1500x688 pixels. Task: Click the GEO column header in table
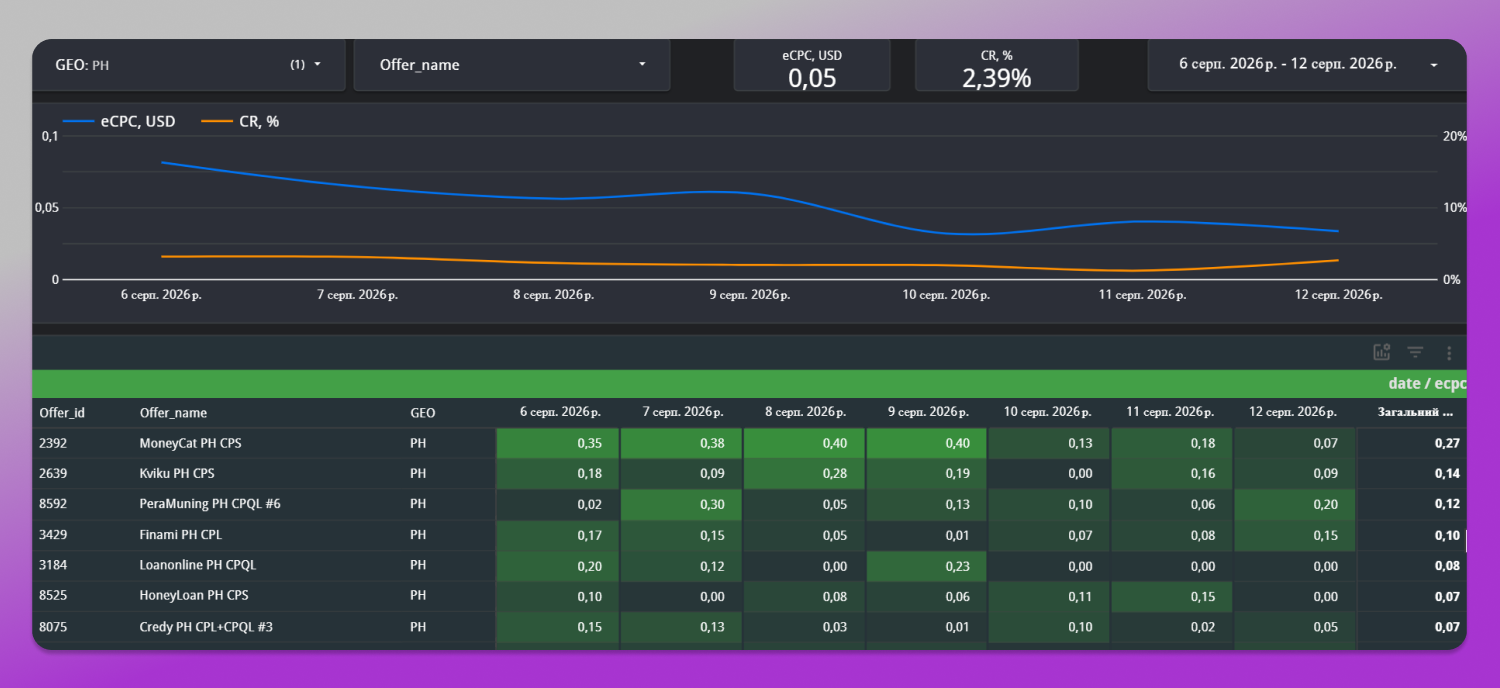point(423,413)
